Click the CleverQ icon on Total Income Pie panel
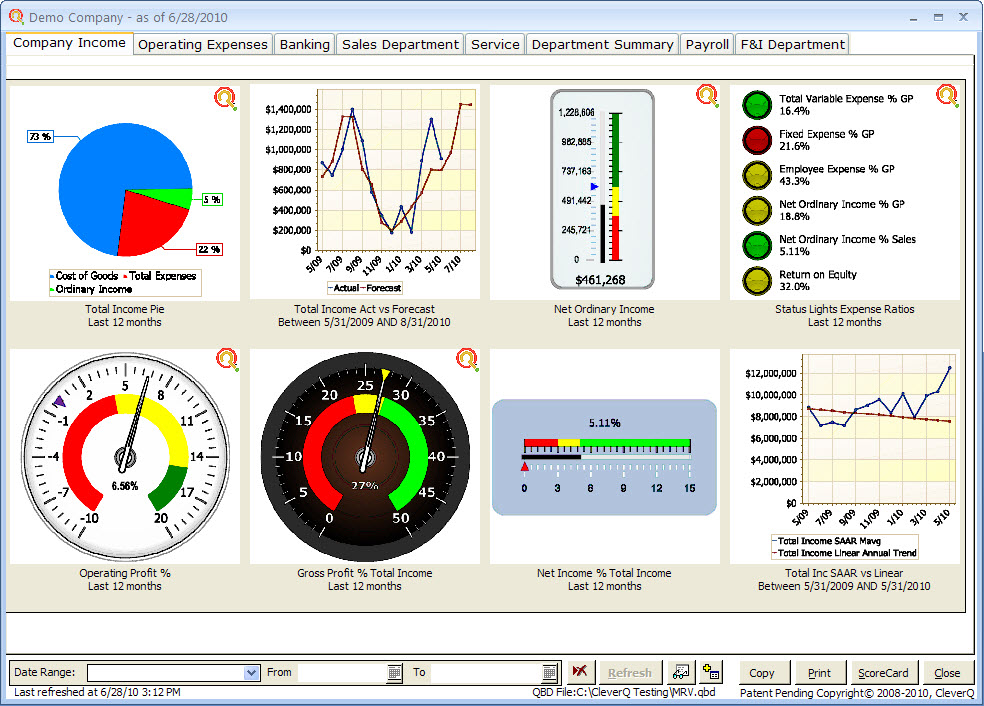The image size is (984, 706). (225, 95)
